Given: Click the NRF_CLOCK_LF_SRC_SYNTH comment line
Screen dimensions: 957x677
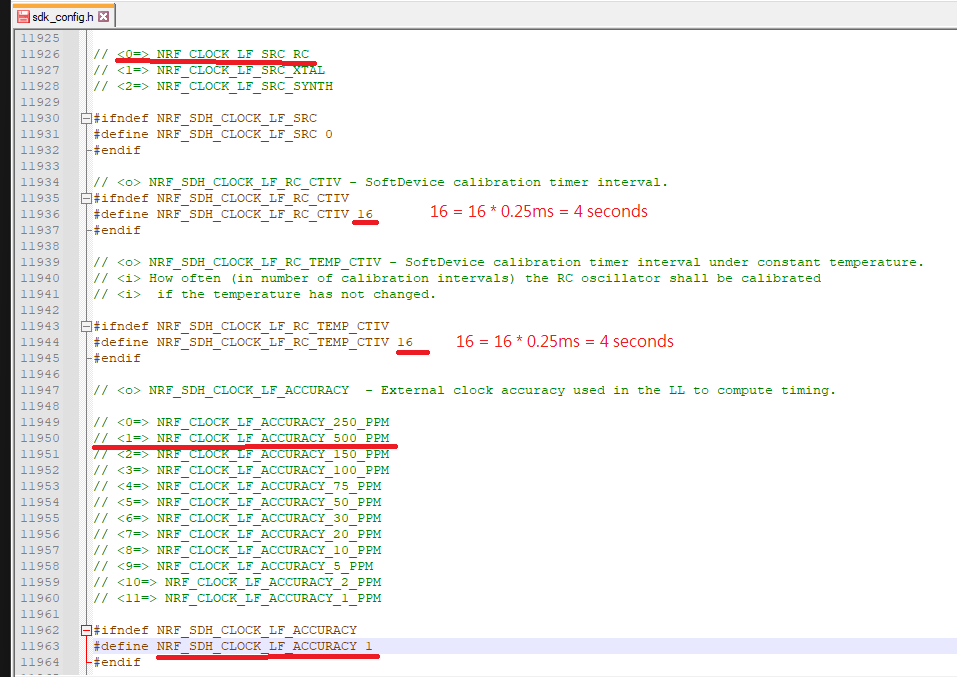Looking at the screenshot, I should [x=244, y=86].
